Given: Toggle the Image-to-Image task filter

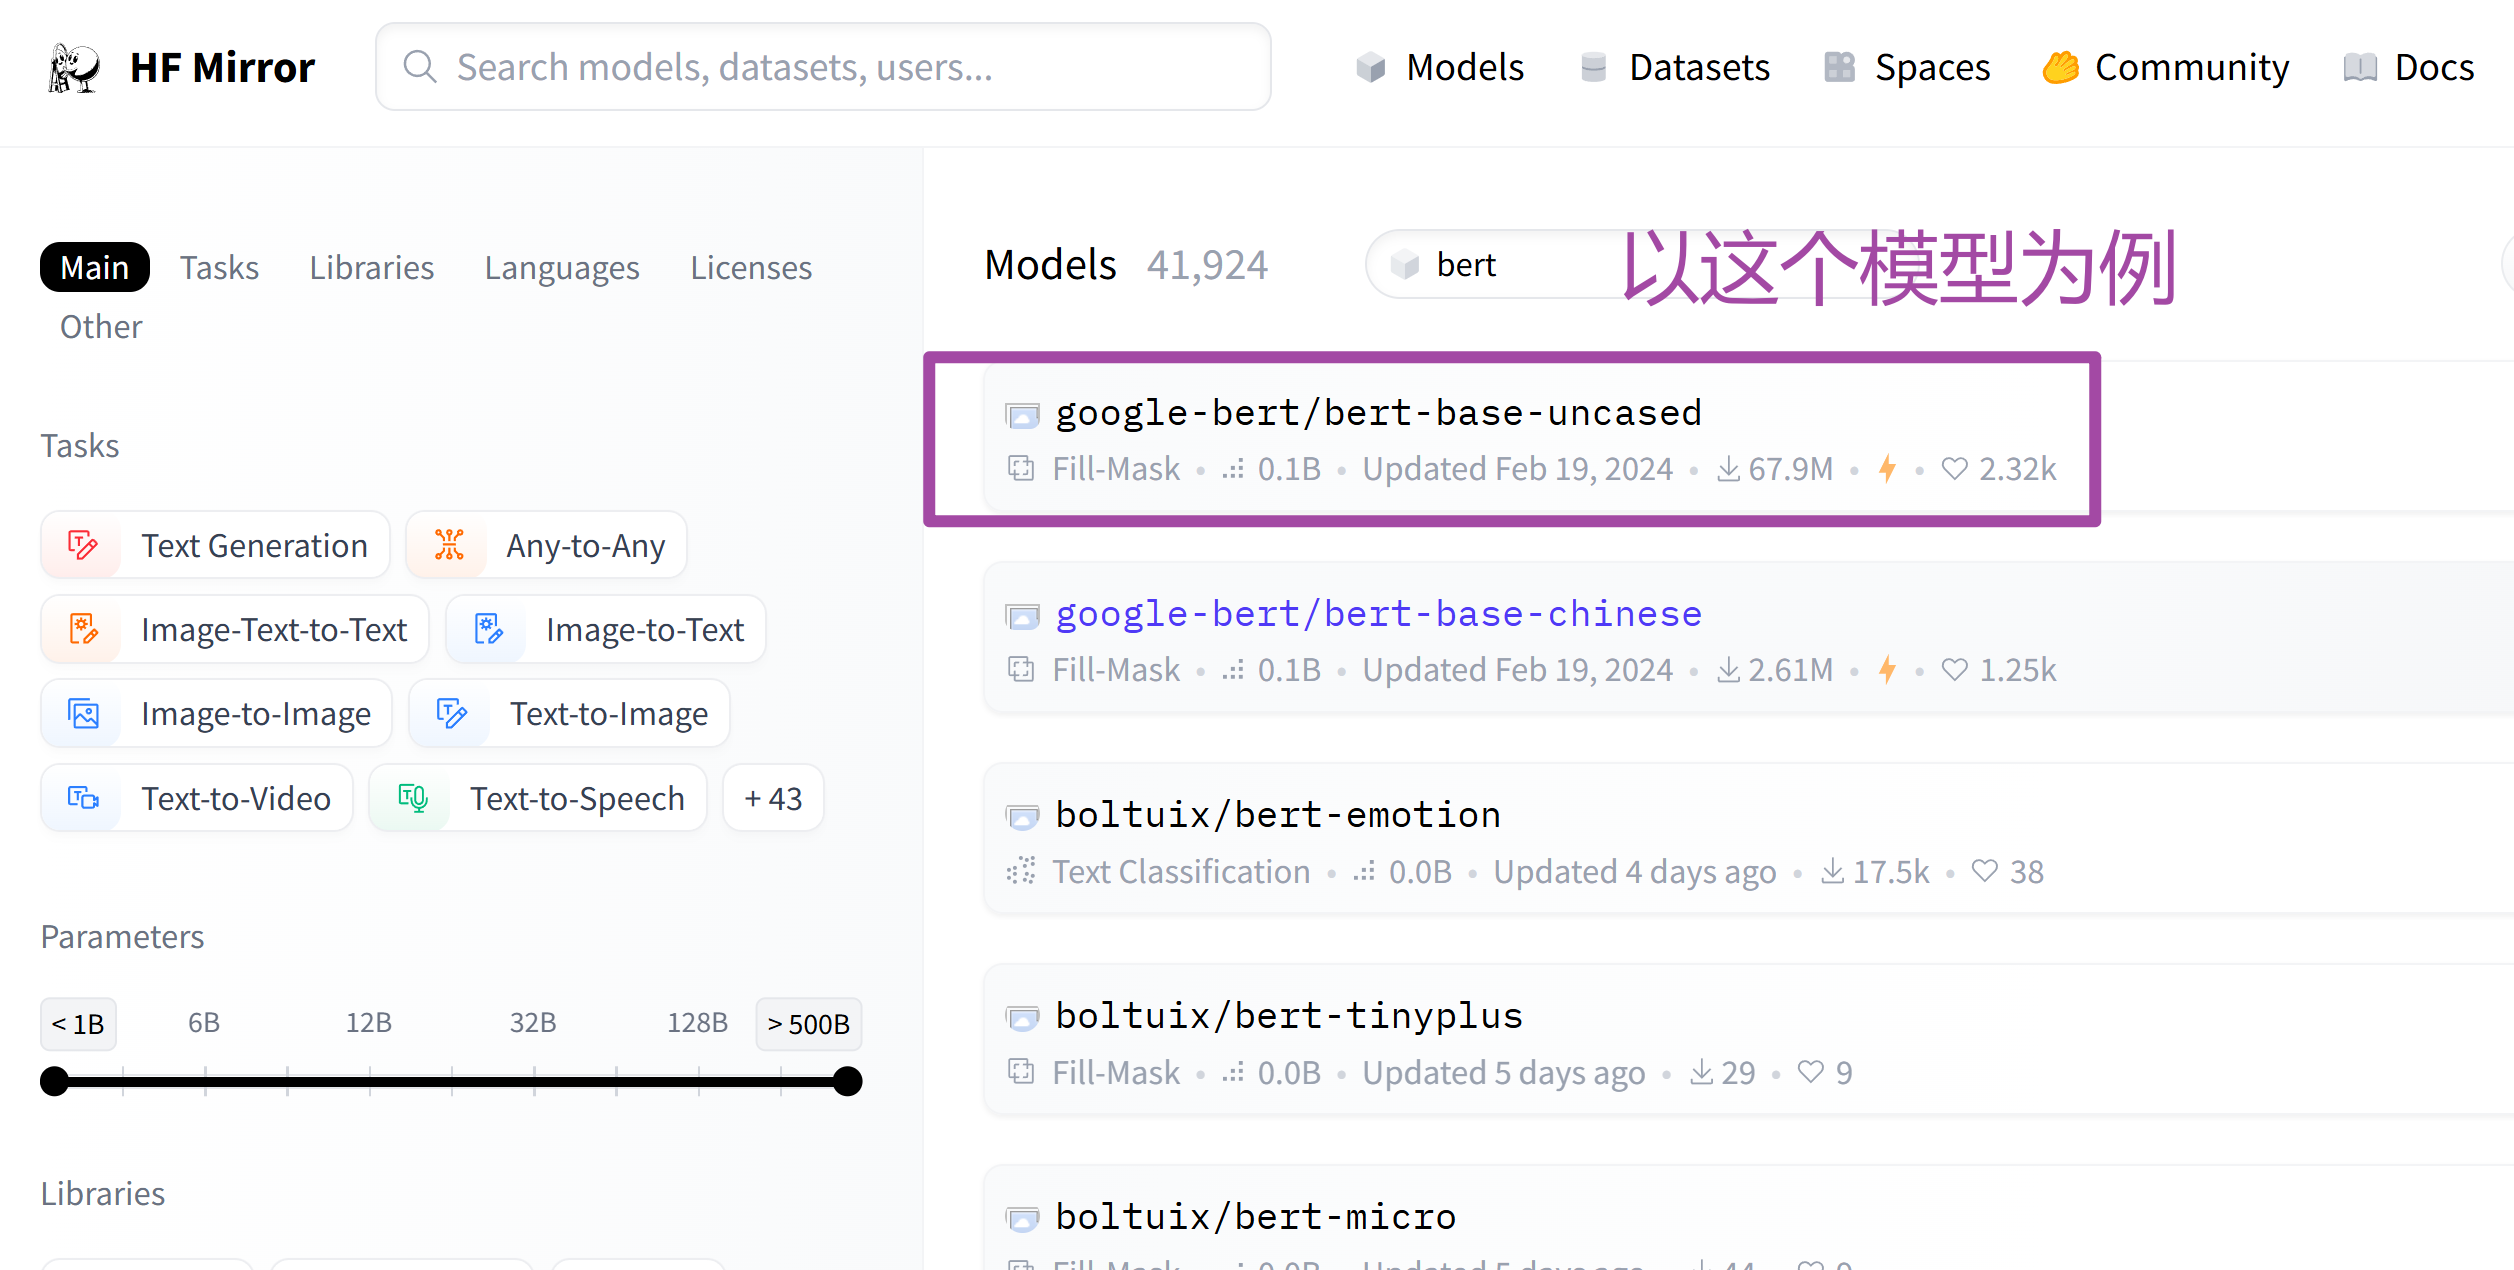Looking at the screenshot, I should click(x=216, y=714).
